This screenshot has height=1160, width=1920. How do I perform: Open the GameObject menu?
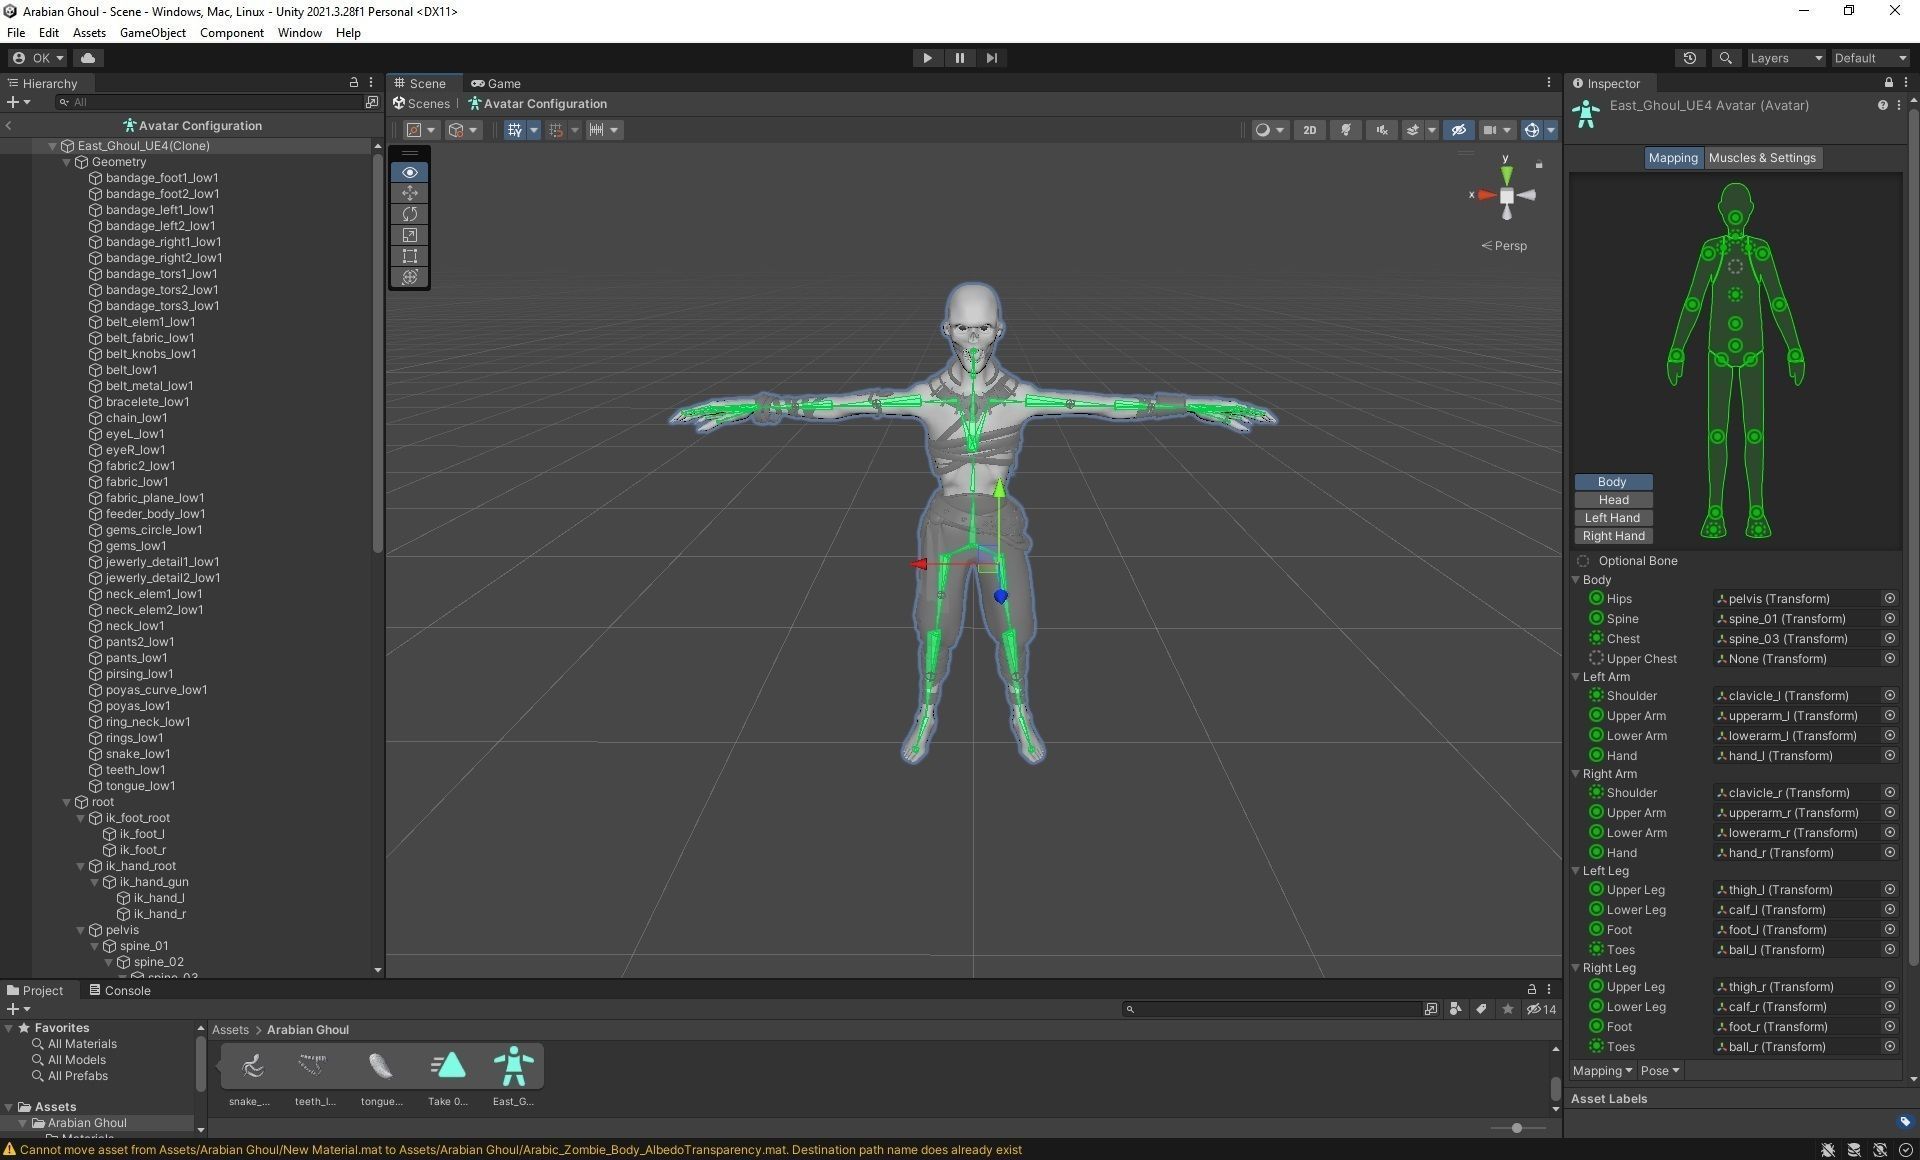click(152, 33)
